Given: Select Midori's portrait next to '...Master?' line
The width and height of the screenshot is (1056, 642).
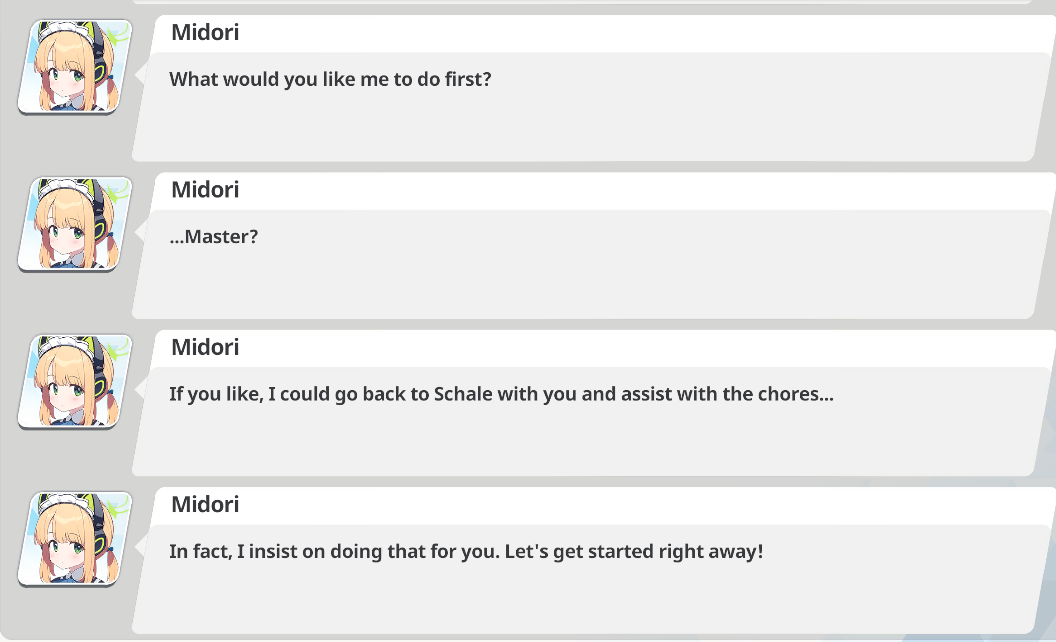Looking at the screenshot, I should click(75, 224).
